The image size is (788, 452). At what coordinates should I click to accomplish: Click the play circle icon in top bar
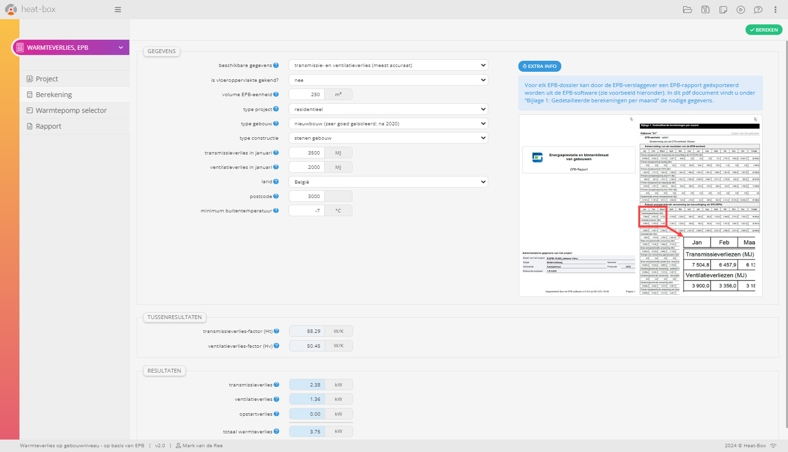741,10
